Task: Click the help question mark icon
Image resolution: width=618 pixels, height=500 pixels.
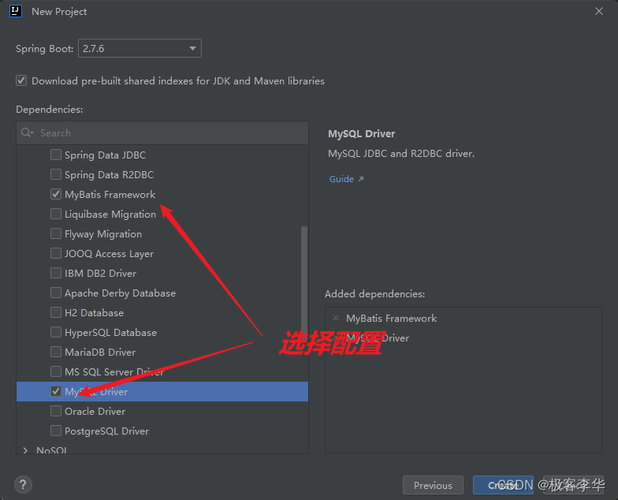Action: (x=23, y=485)
